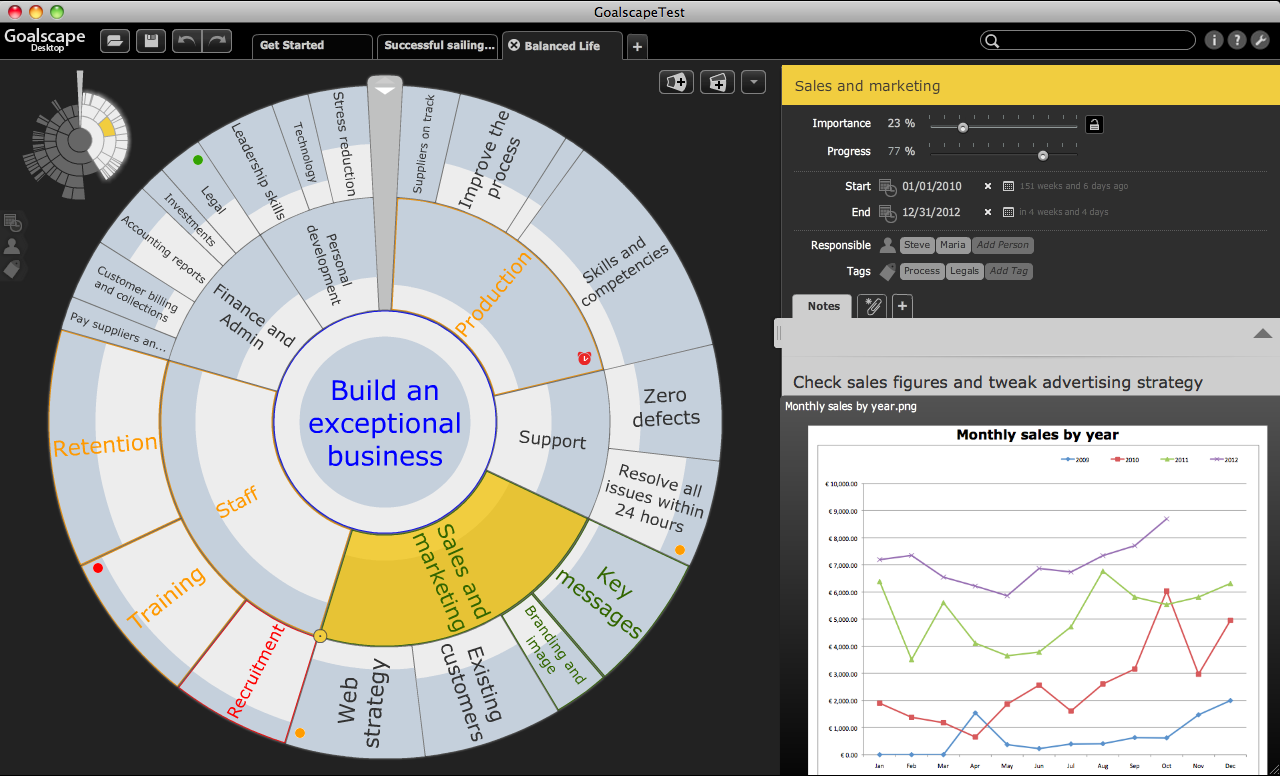Click Add Person in the Responsible row
Screen dimensions: 1280x776
[1003, 245]
